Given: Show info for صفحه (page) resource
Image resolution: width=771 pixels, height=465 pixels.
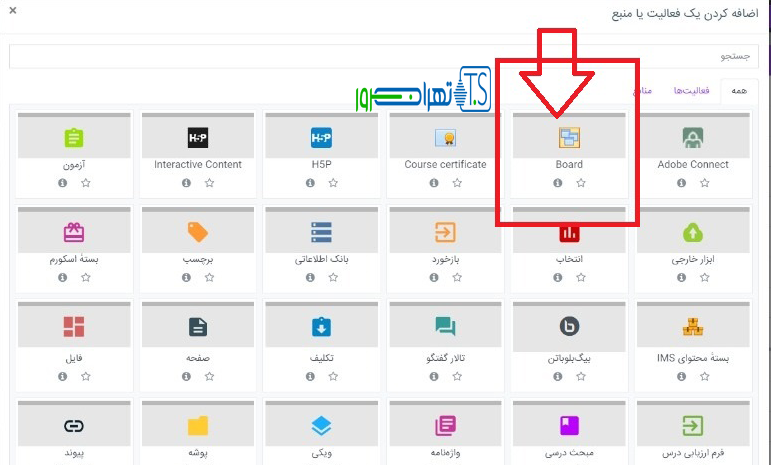Looking at the screenshot, I should coord(186,376).
